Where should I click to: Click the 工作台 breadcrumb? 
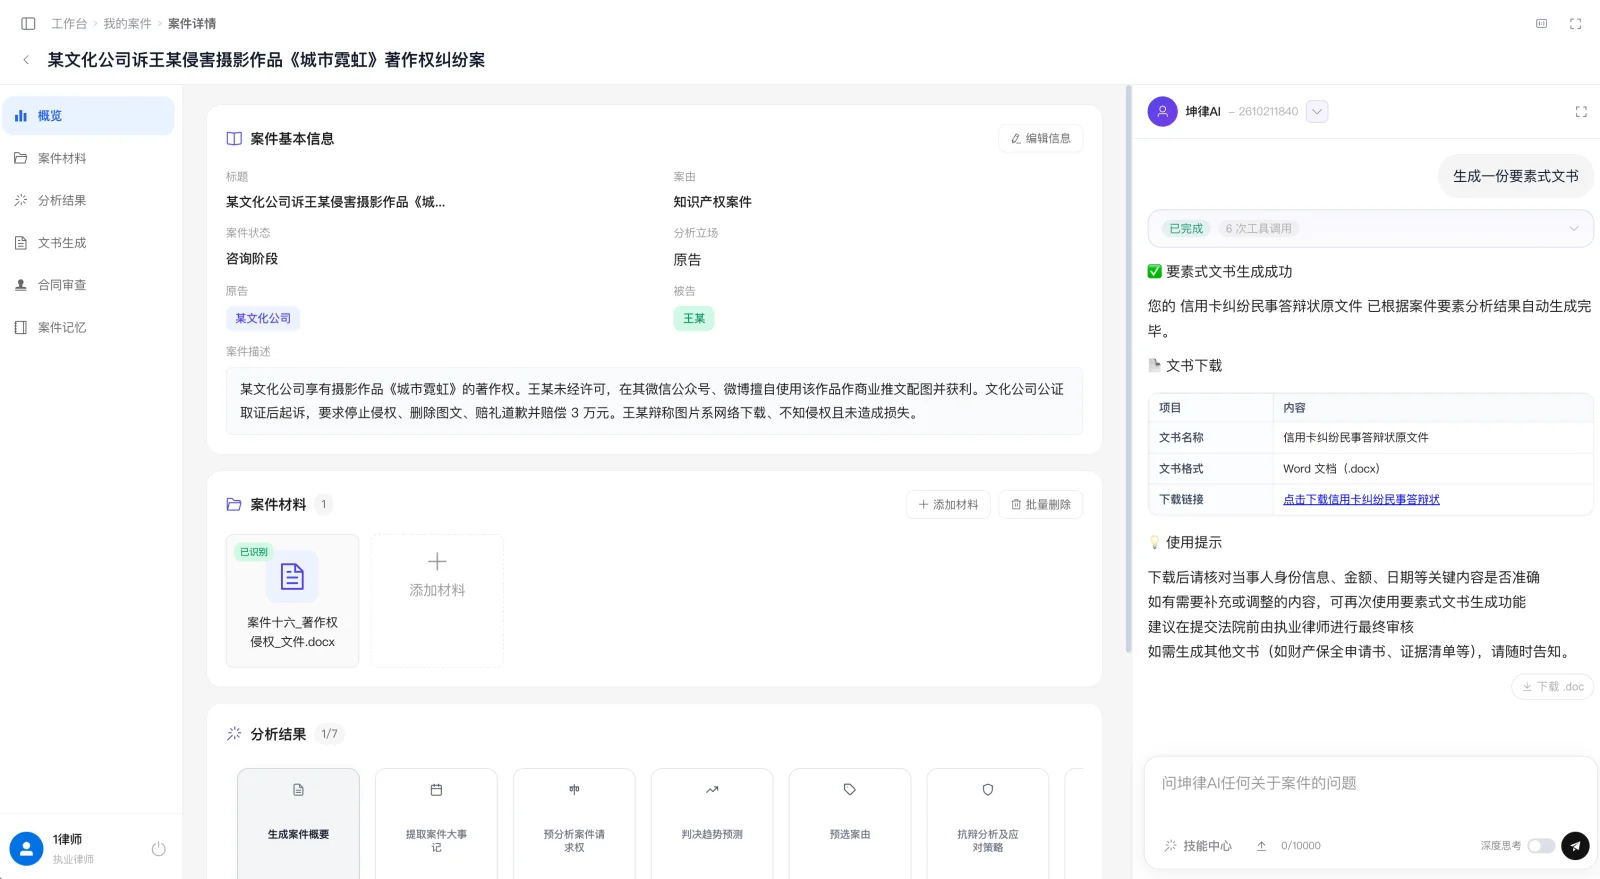(x=69, y=23)
